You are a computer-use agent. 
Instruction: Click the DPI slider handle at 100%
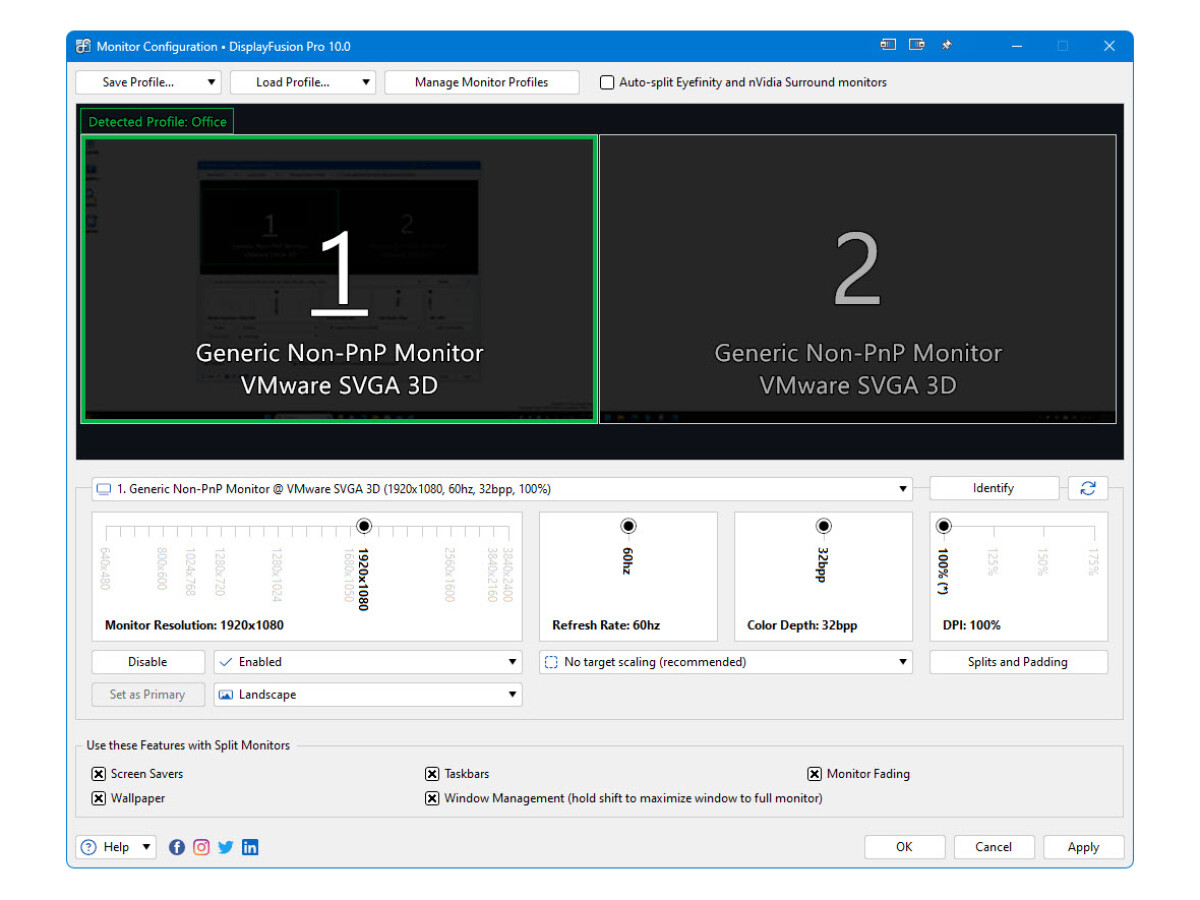(x=943, y=526)
